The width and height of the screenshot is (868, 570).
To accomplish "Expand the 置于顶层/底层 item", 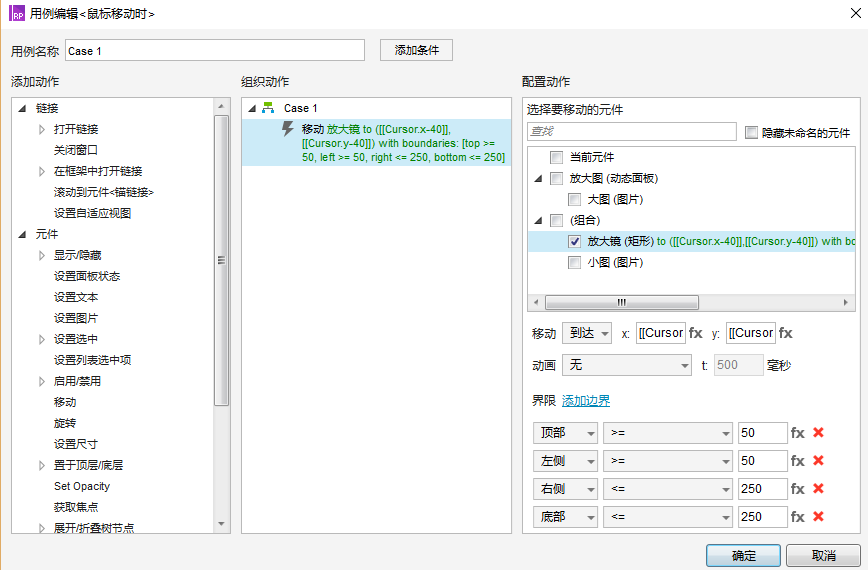I will click(x=42, y=465).
